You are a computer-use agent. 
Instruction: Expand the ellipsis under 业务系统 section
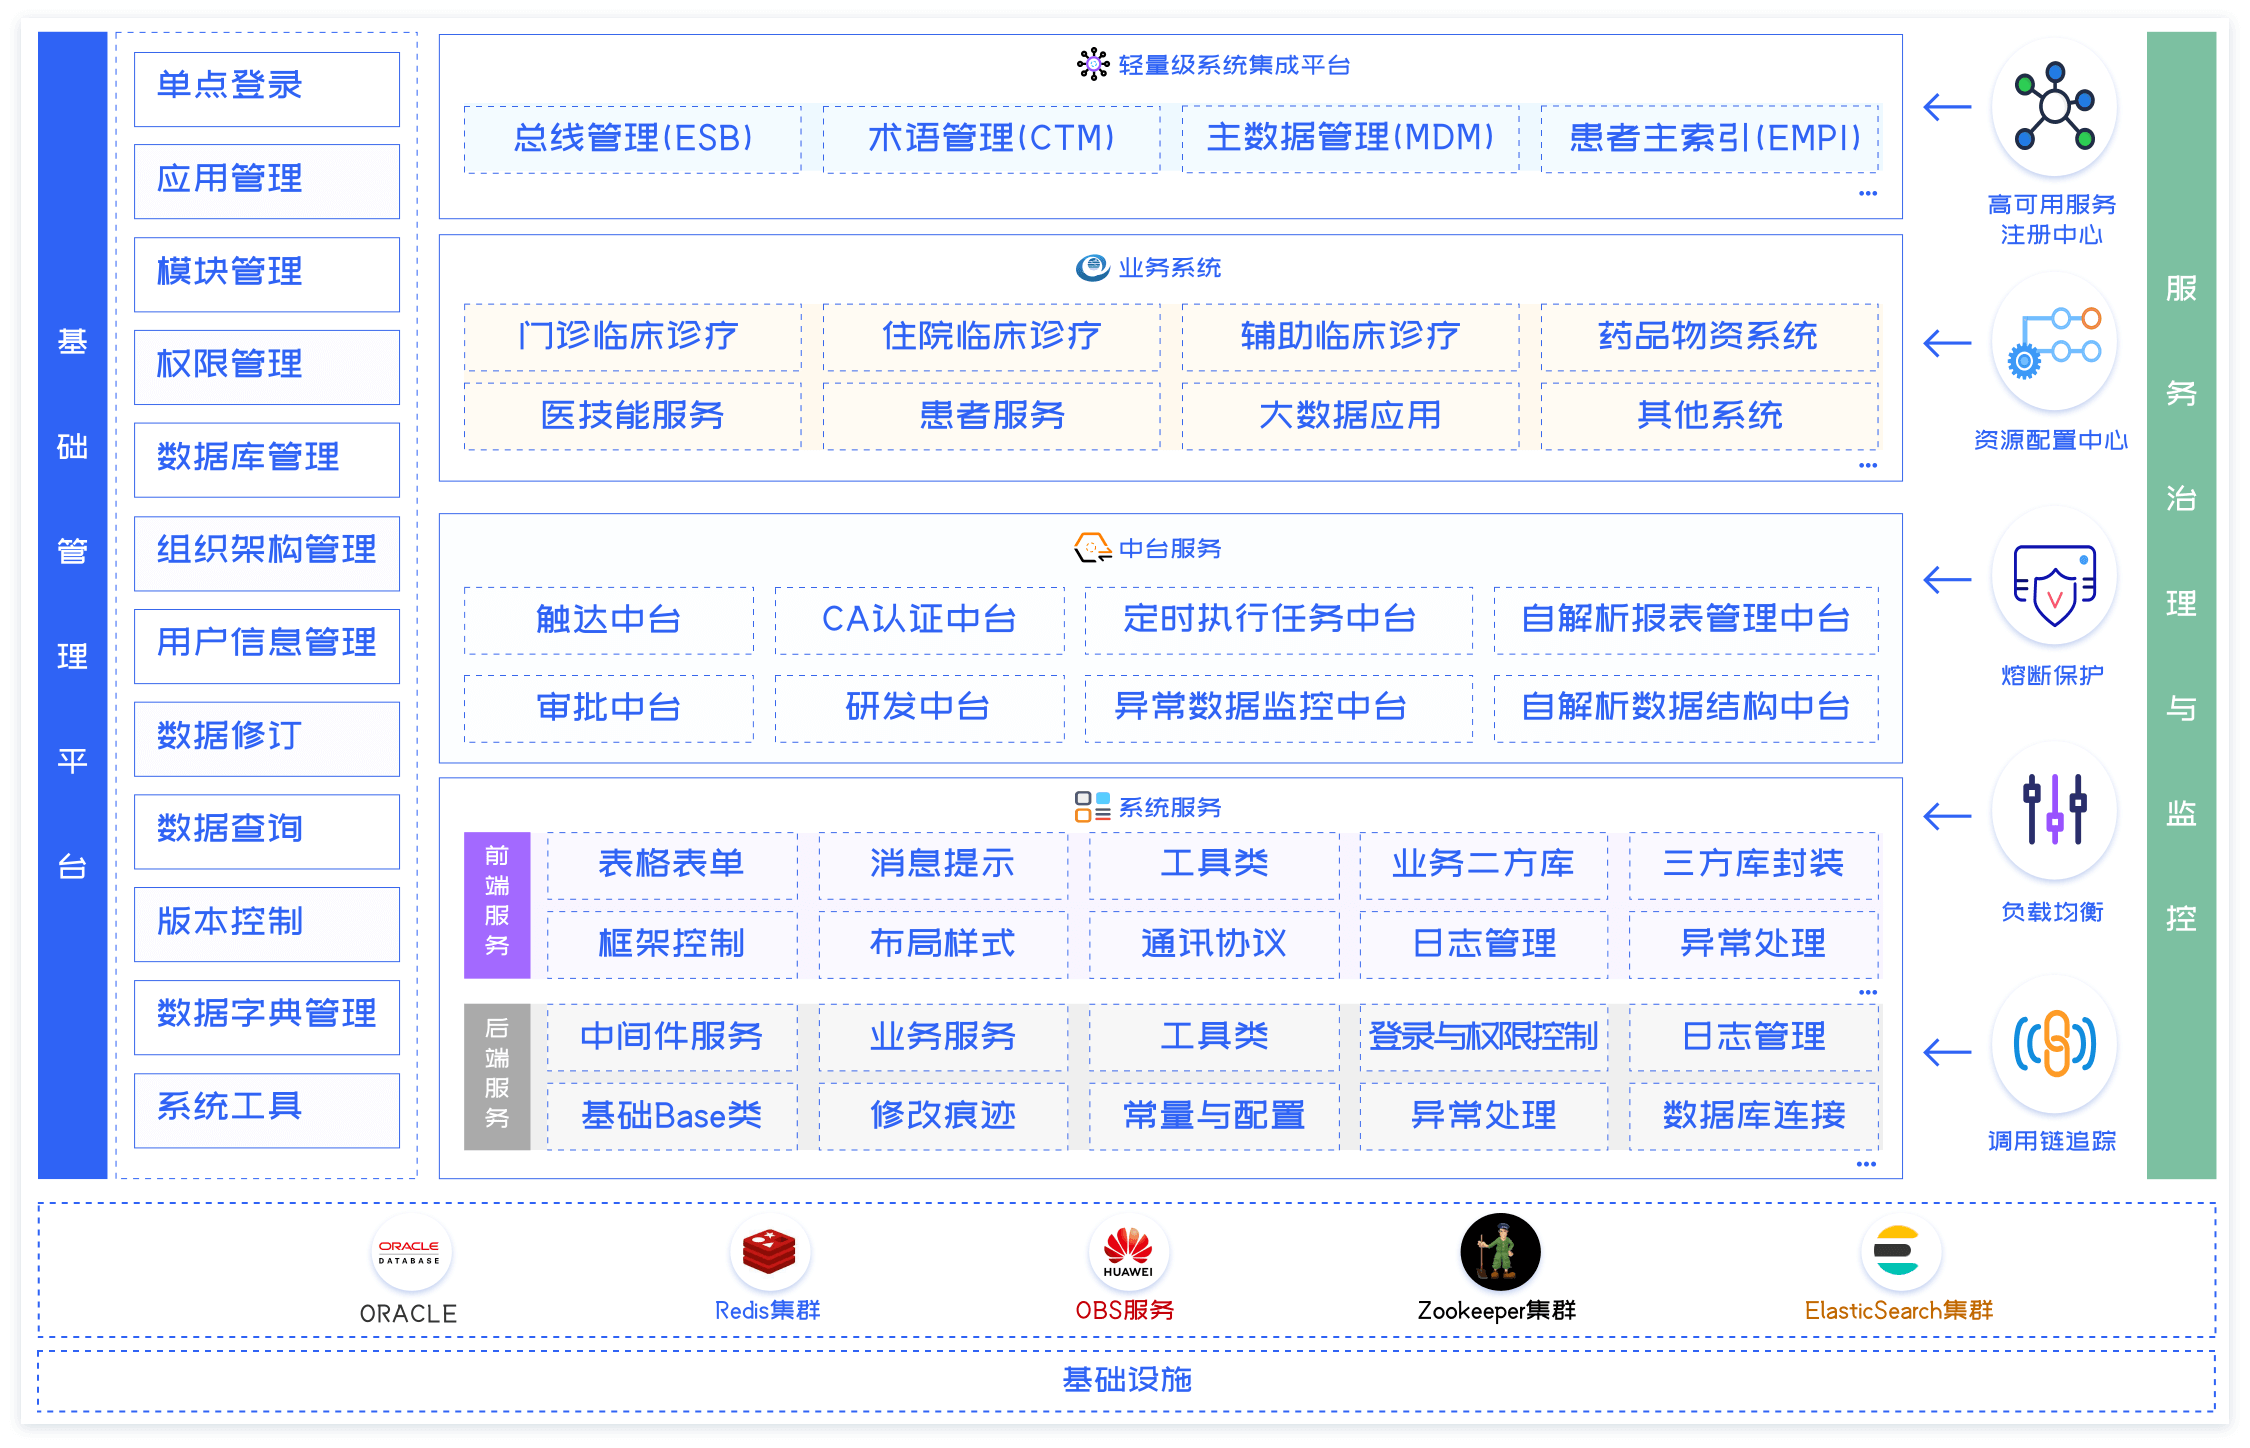1867,465
